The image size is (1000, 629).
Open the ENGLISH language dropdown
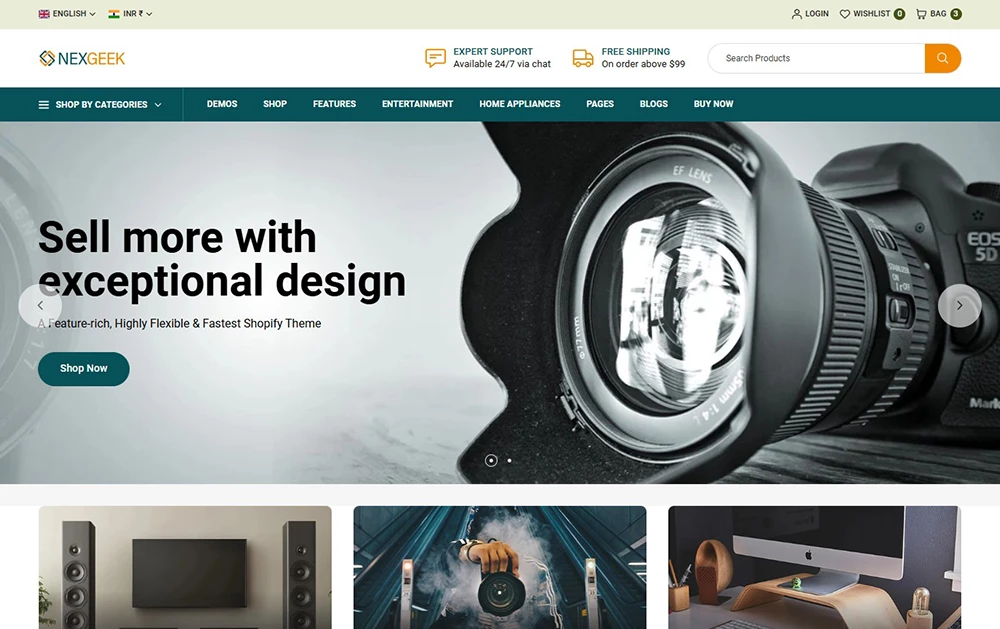pos(65,13)
